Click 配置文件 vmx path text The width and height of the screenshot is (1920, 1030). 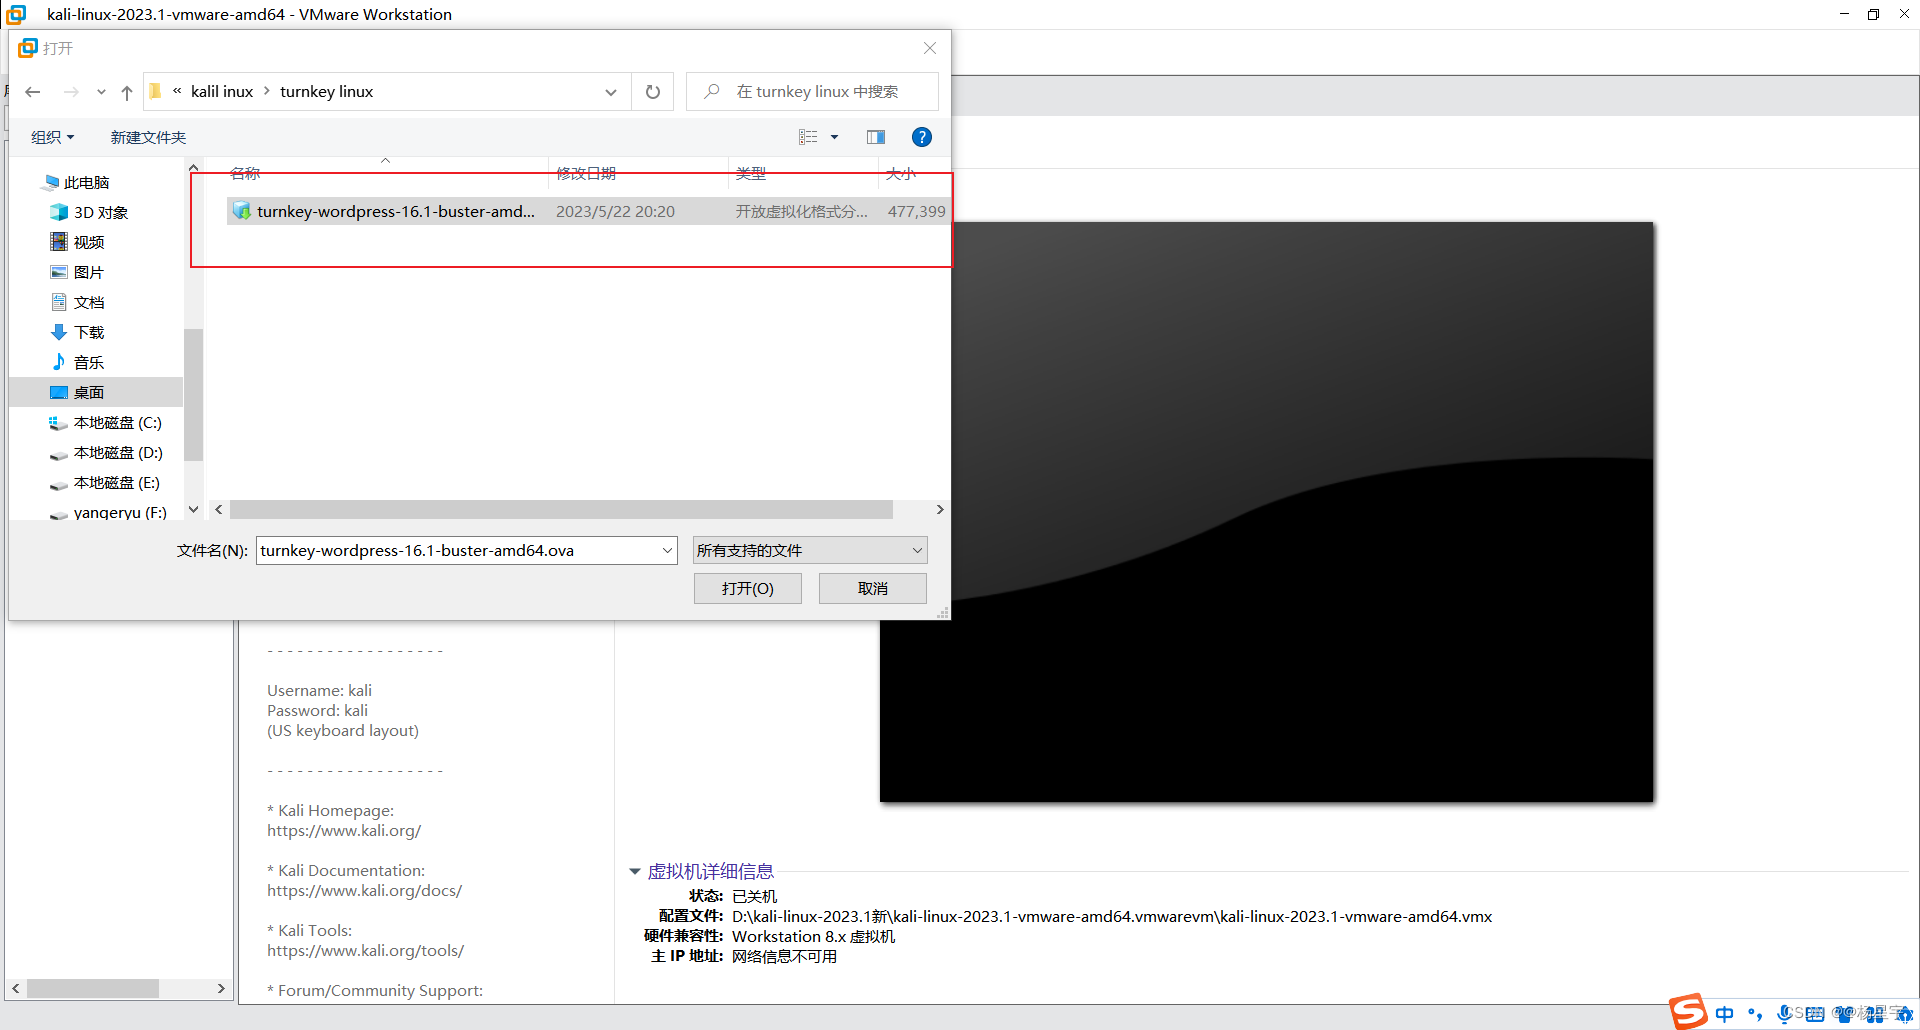tap(1112, 916)
